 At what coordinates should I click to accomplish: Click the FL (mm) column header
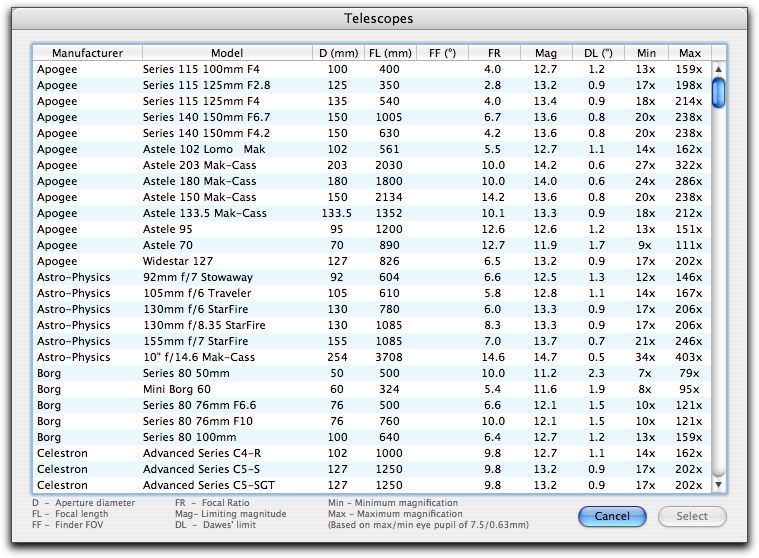389,53
